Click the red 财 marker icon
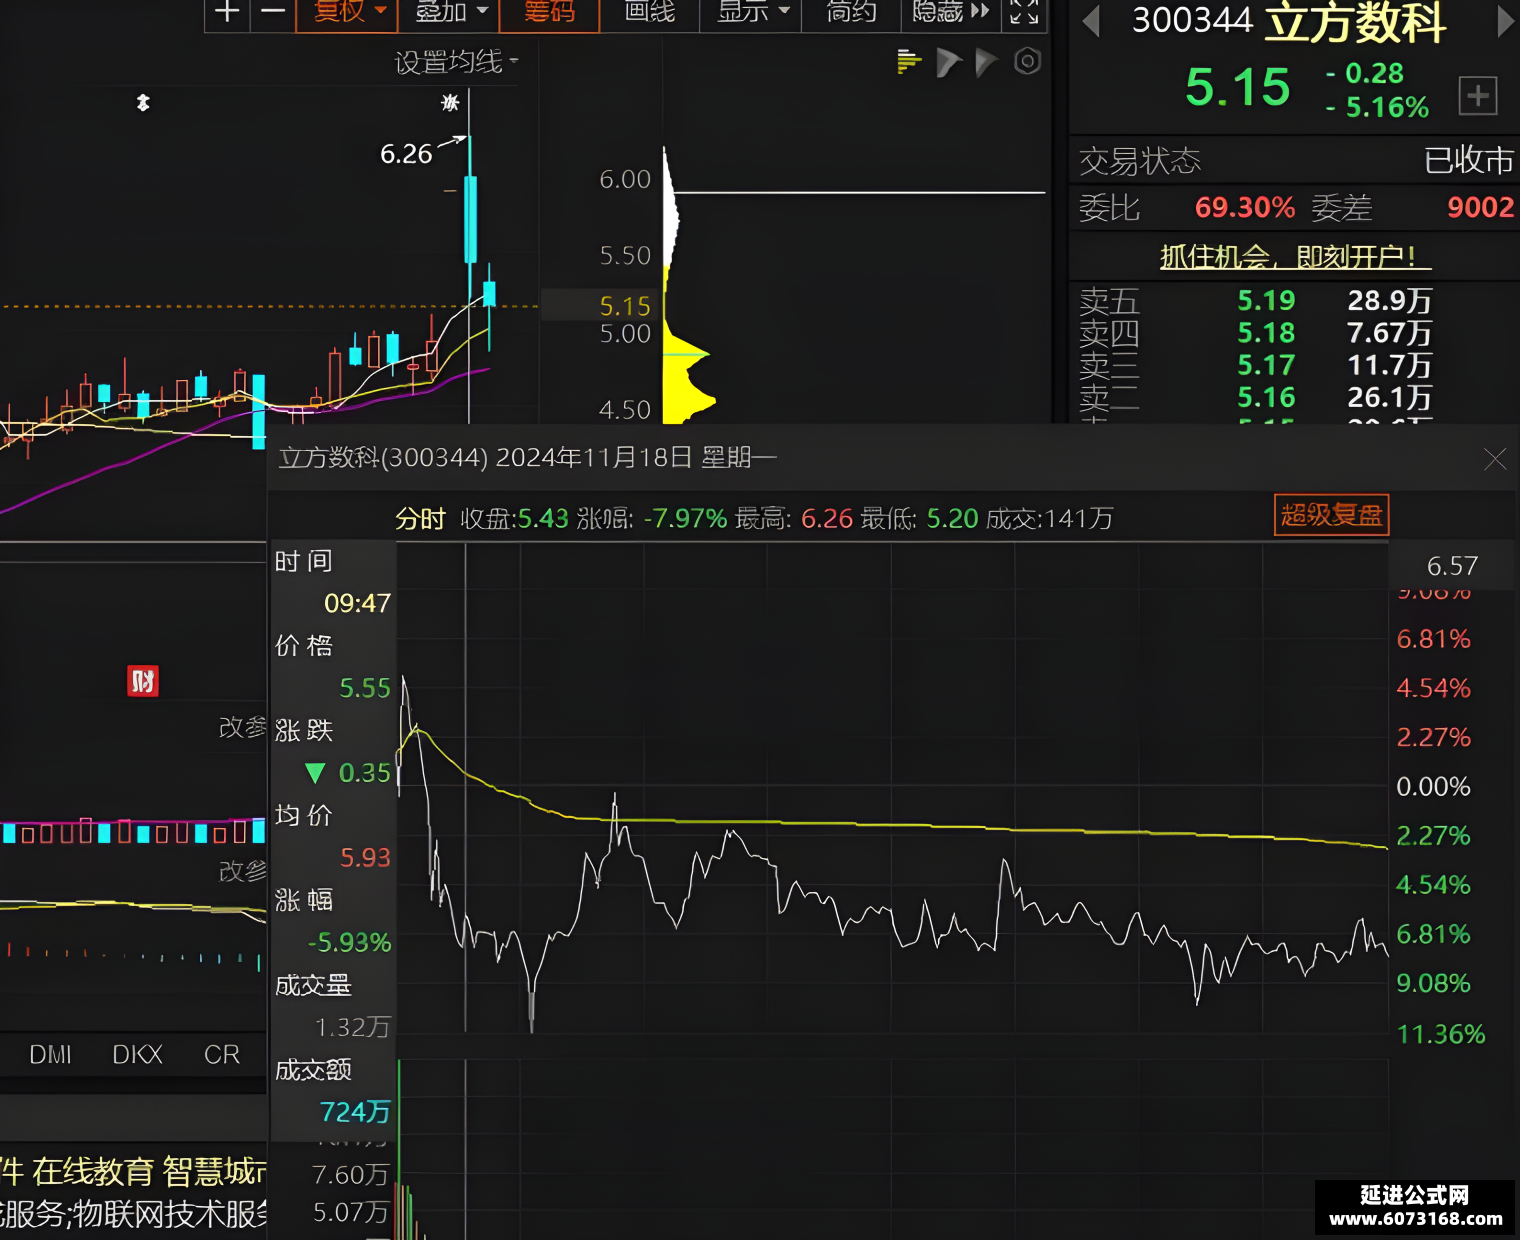The image size is (1520, 1240). 143,682
